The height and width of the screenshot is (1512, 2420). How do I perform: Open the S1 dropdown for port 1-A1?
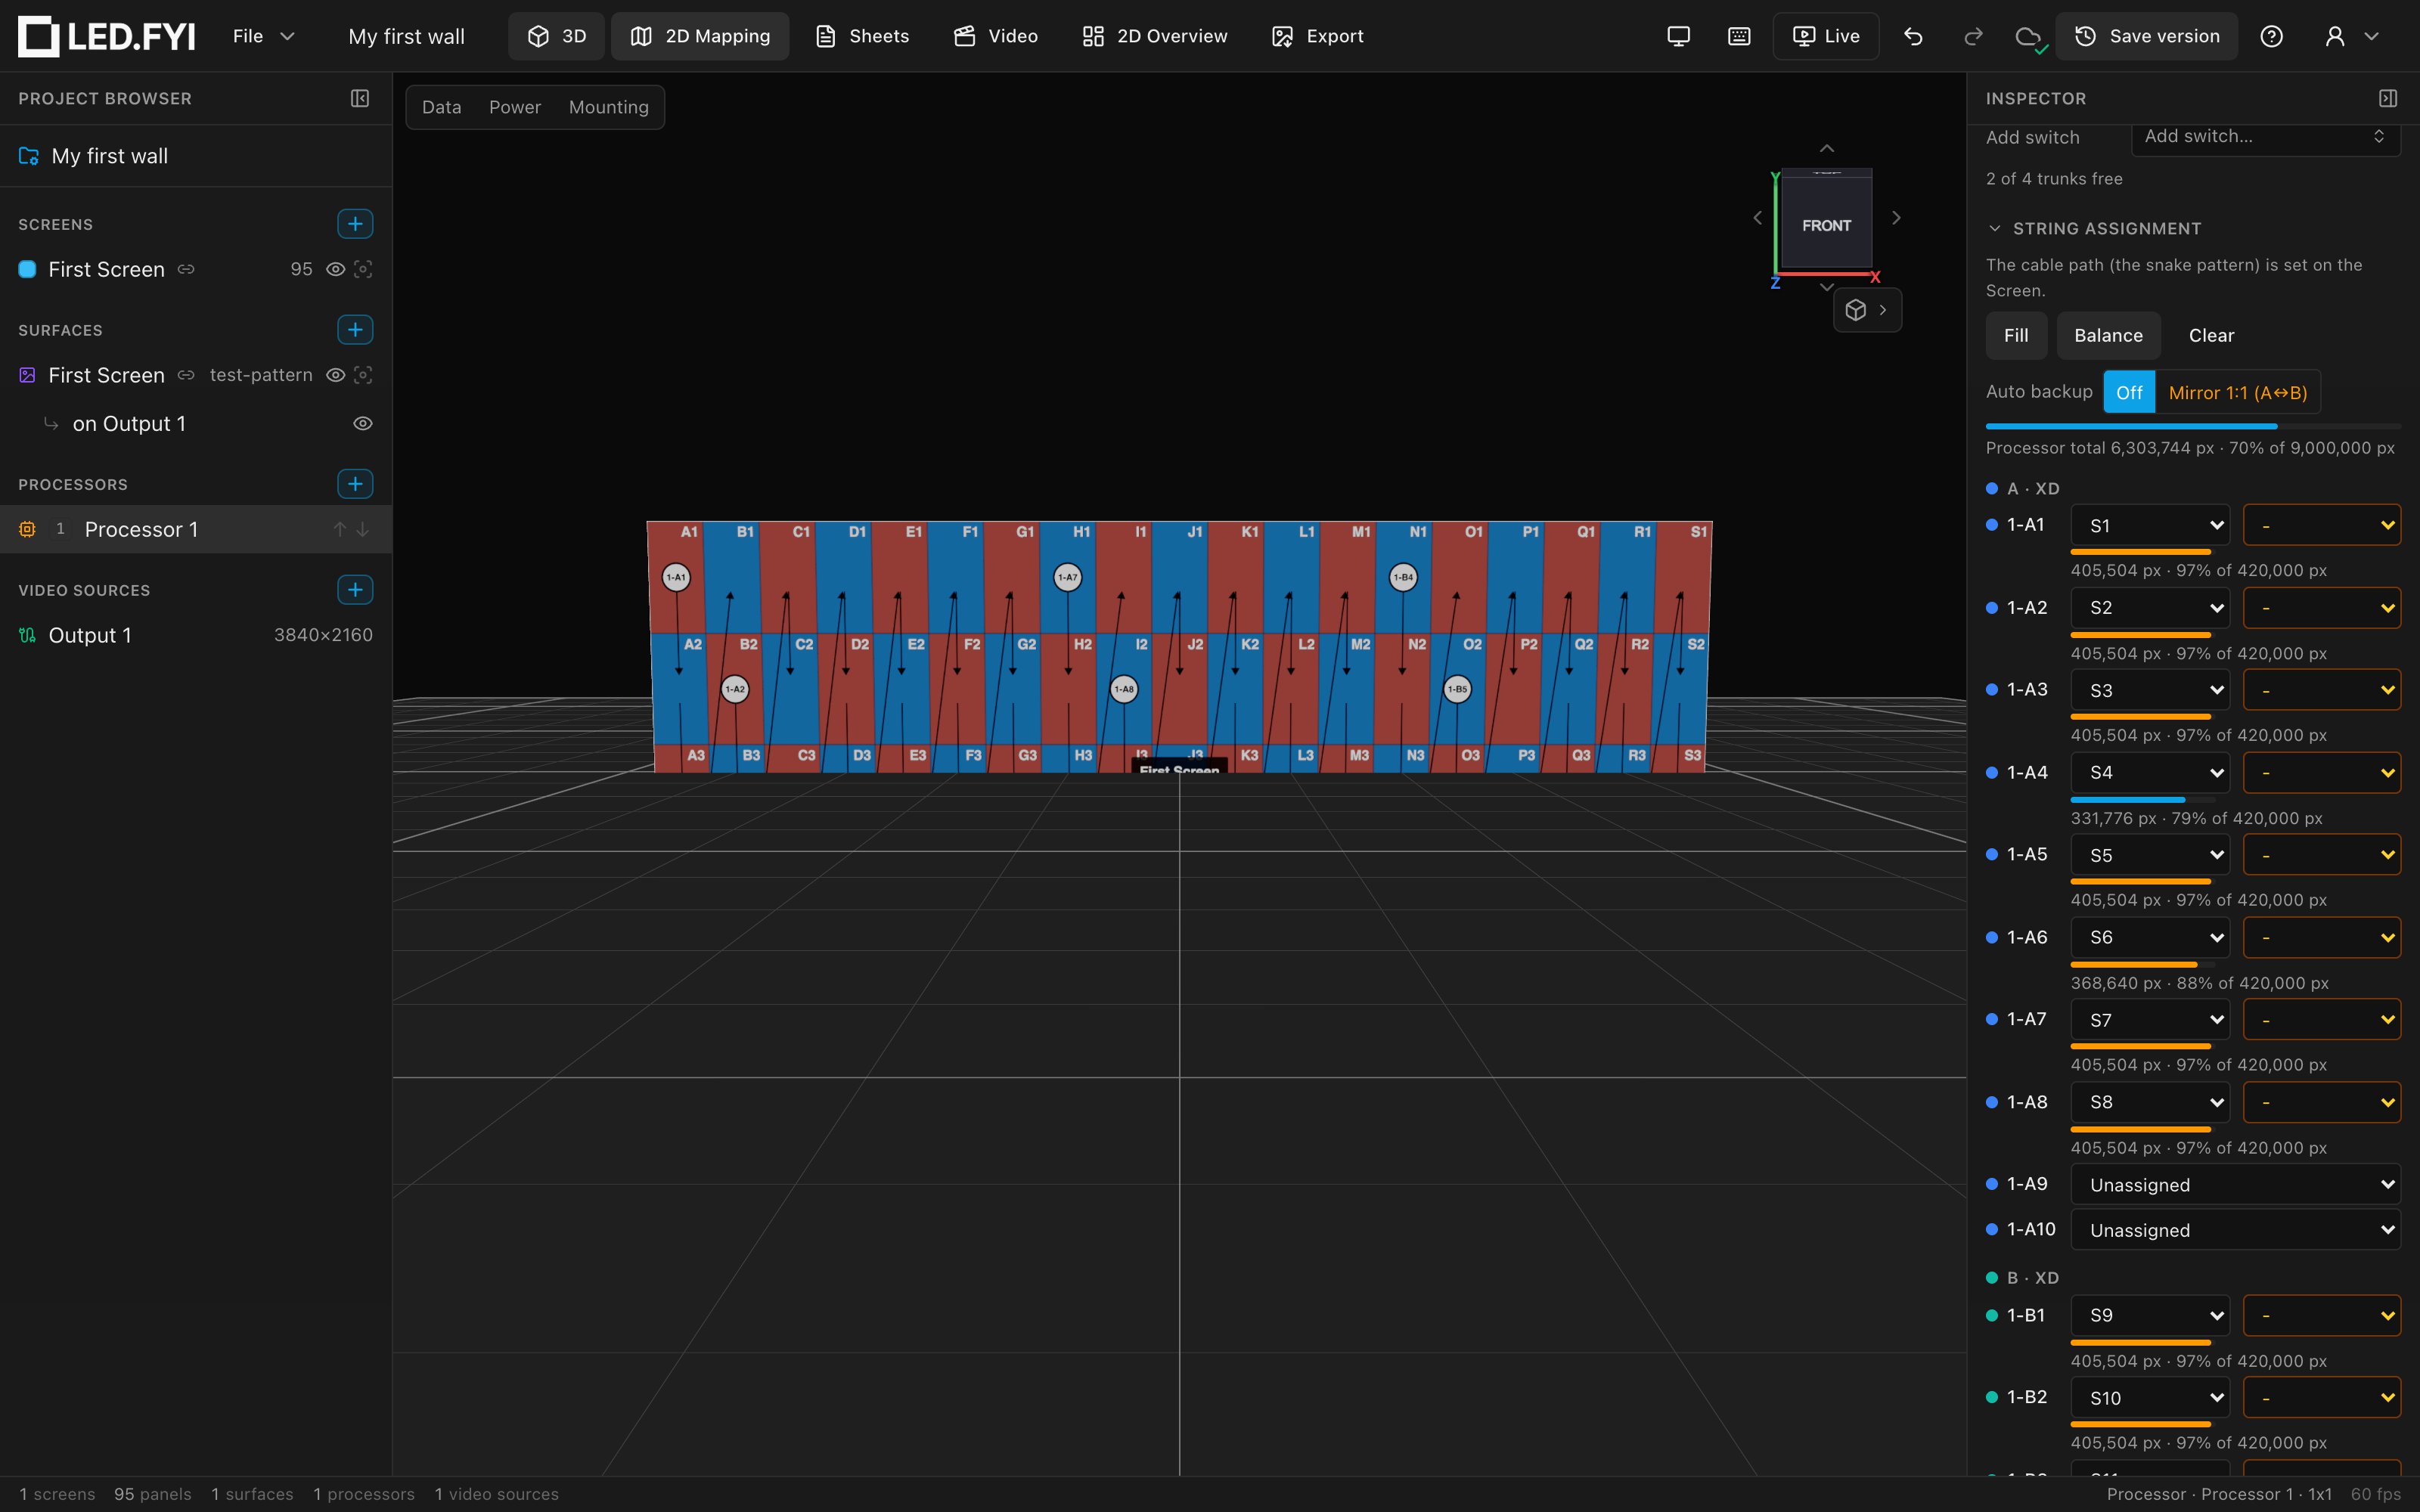(2150, 526)
